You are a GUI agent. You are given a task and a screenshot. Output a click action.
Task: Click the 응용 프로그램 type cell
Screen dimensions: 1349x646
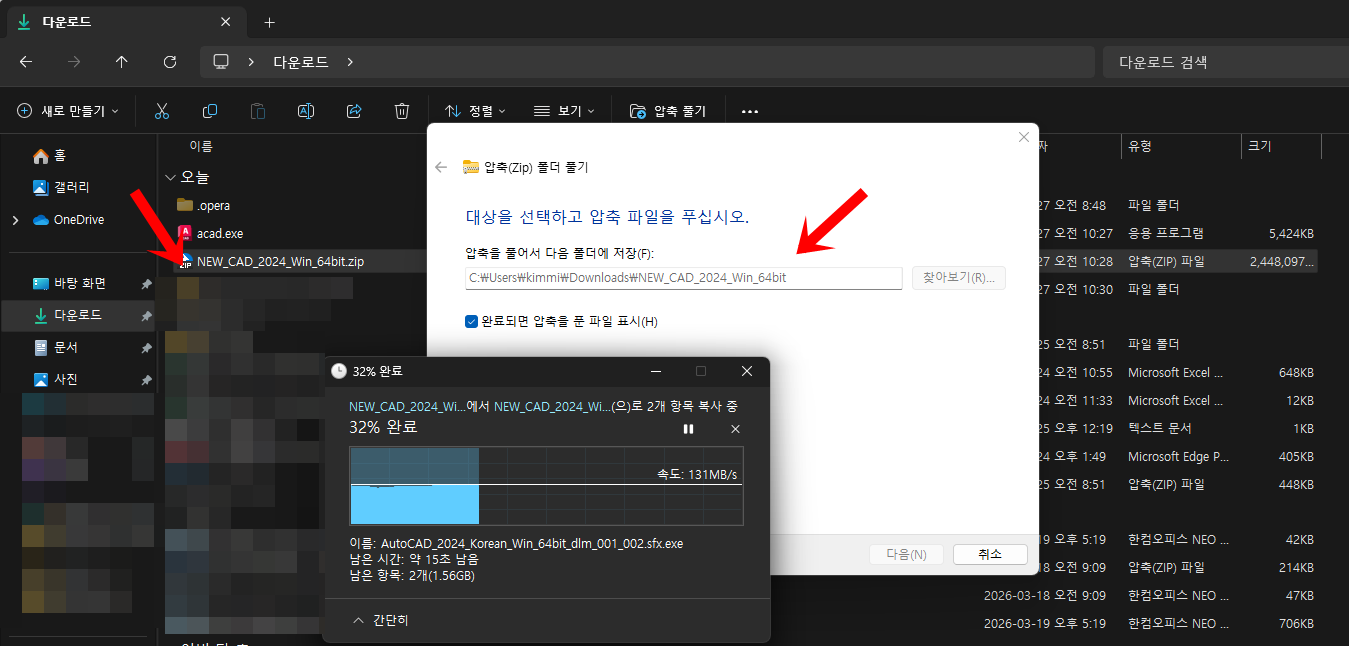[1166, 233]
